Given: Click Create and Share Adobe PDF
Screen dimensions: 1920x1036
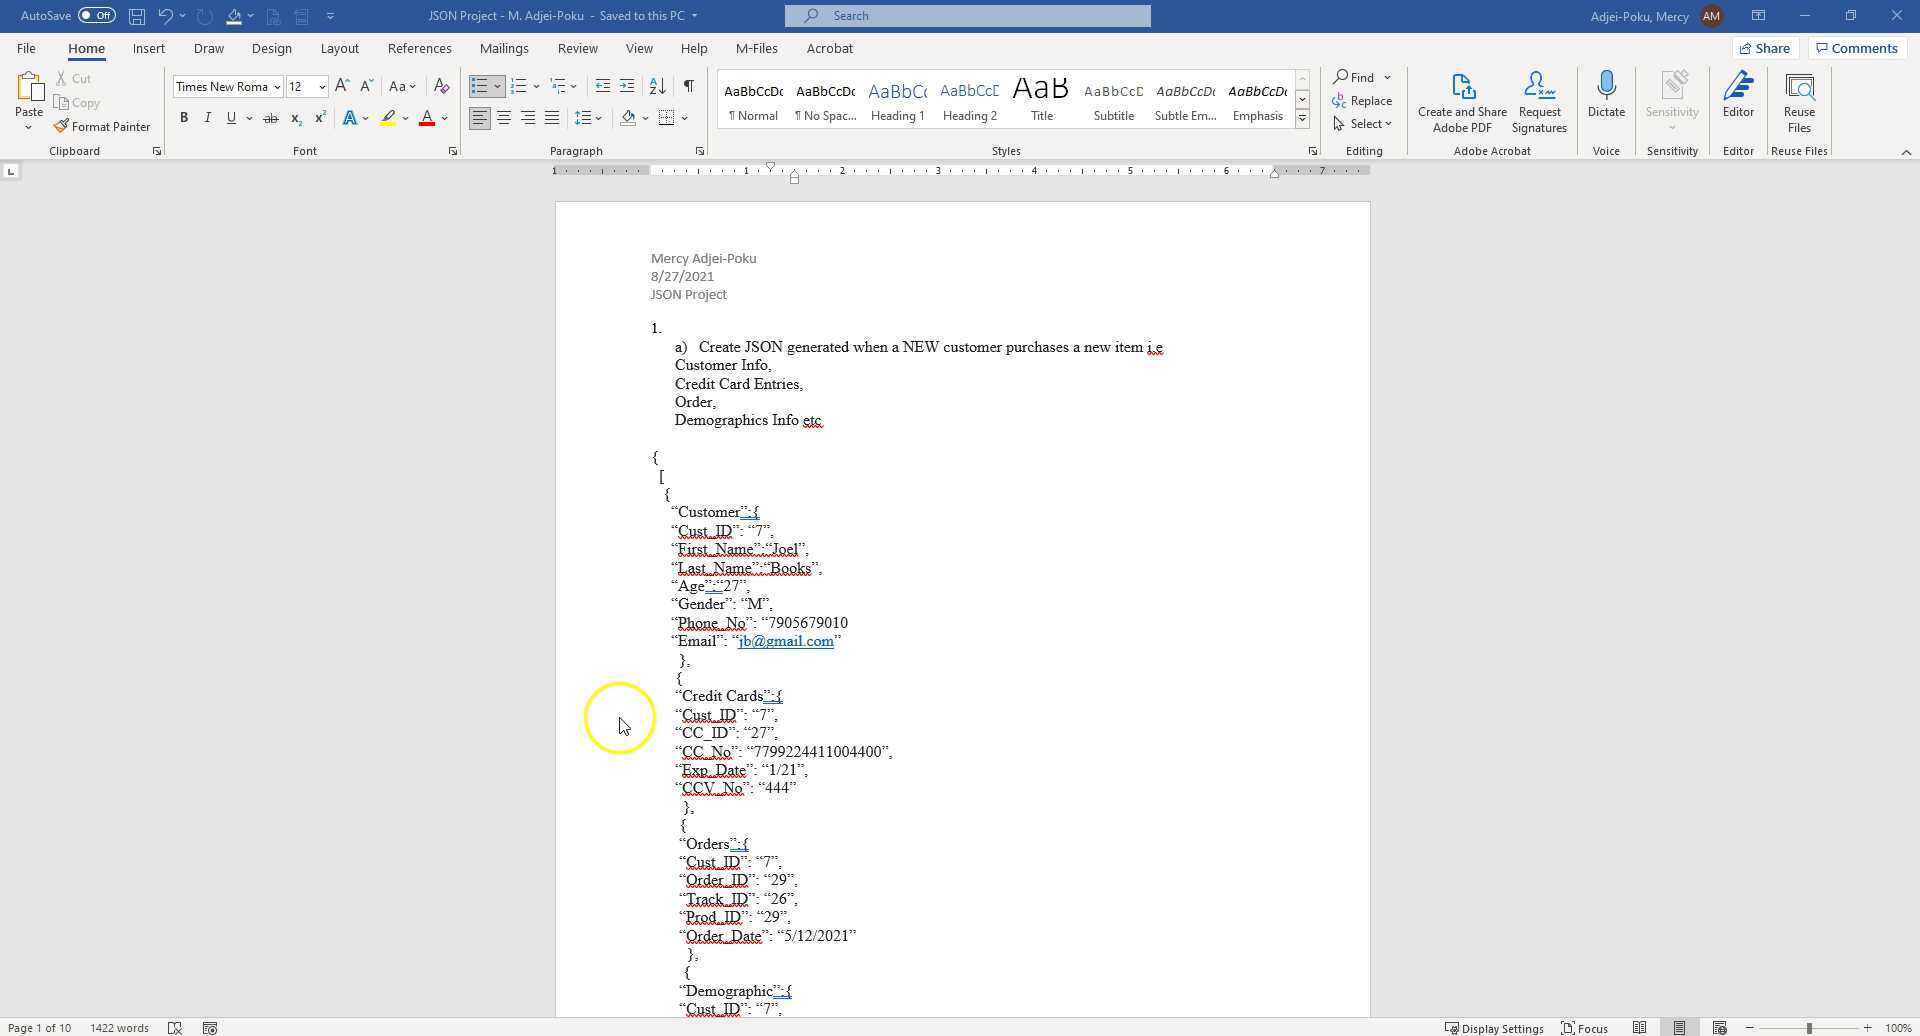Looking at the screenshot, I should coord(1461,101).
